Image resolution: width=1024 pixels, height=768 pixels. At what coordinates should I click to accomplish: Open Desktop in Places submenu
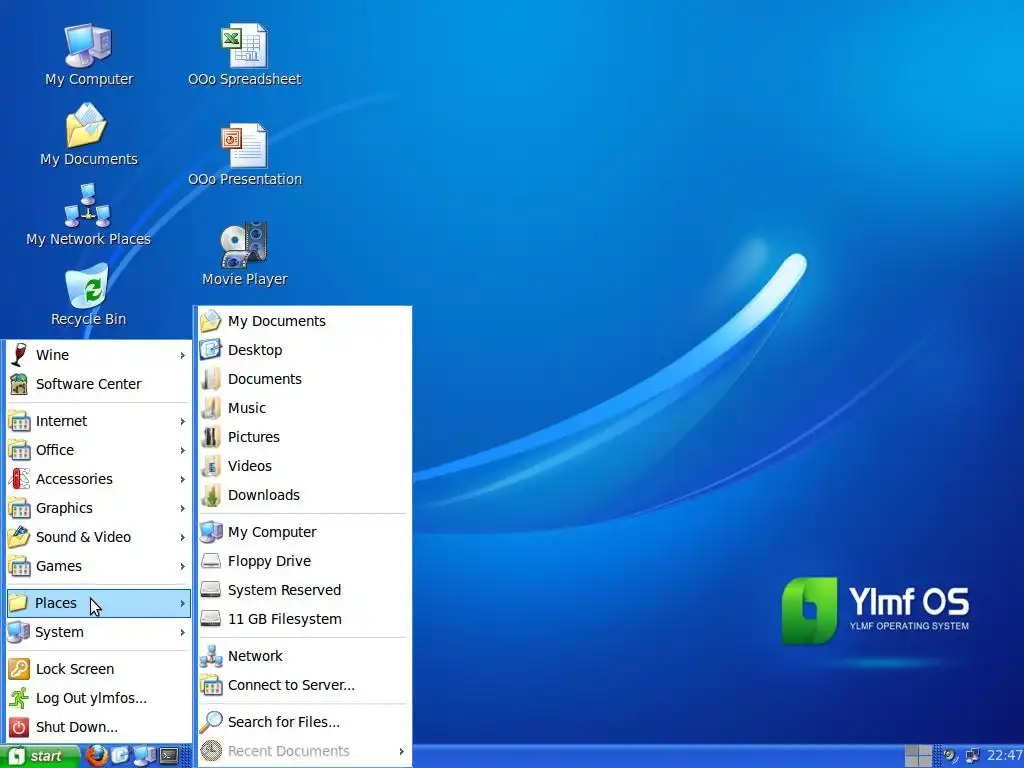click(303, 350)
